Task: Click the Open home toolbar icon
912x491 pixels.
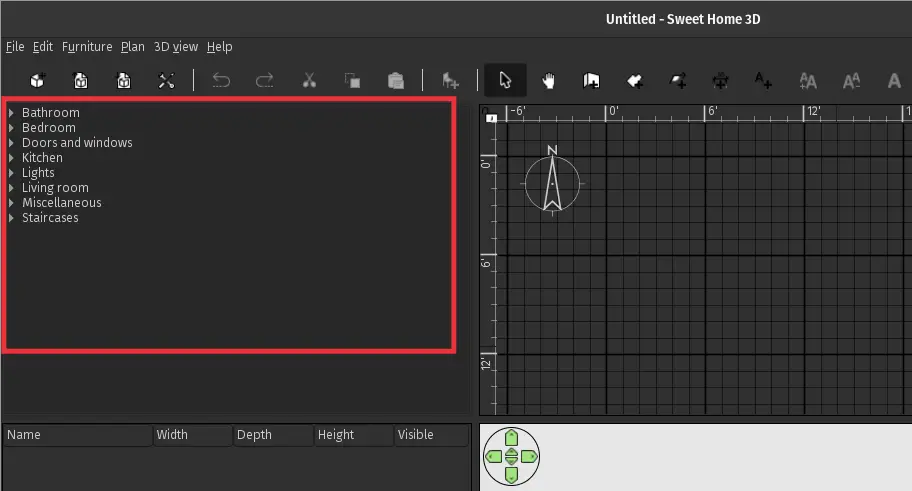Action: (x=81, y=80)
